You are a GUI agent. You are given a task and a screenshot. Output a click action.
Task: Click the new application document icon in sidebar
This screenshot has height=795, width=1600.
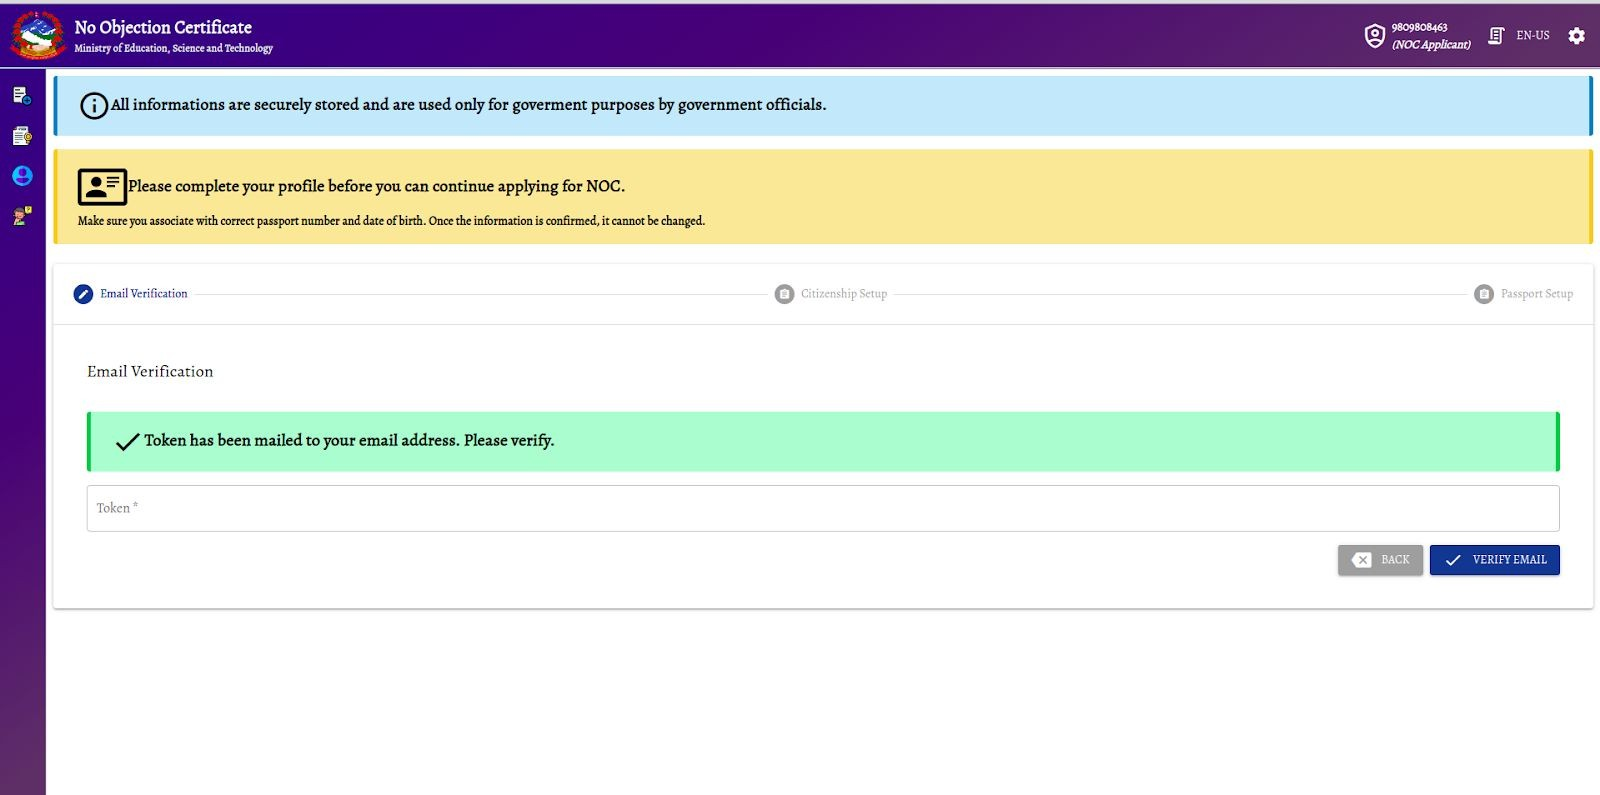(x=22, y=96)
